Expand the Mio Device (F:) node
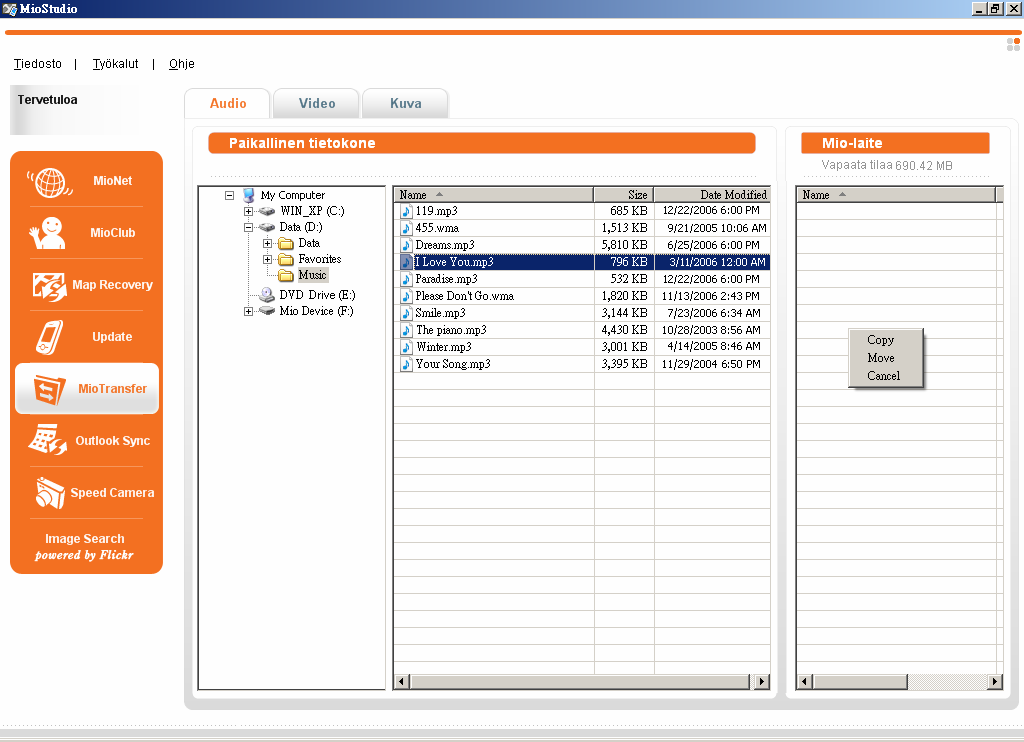The image size is (1024, 742). click(x=248, y=312)
